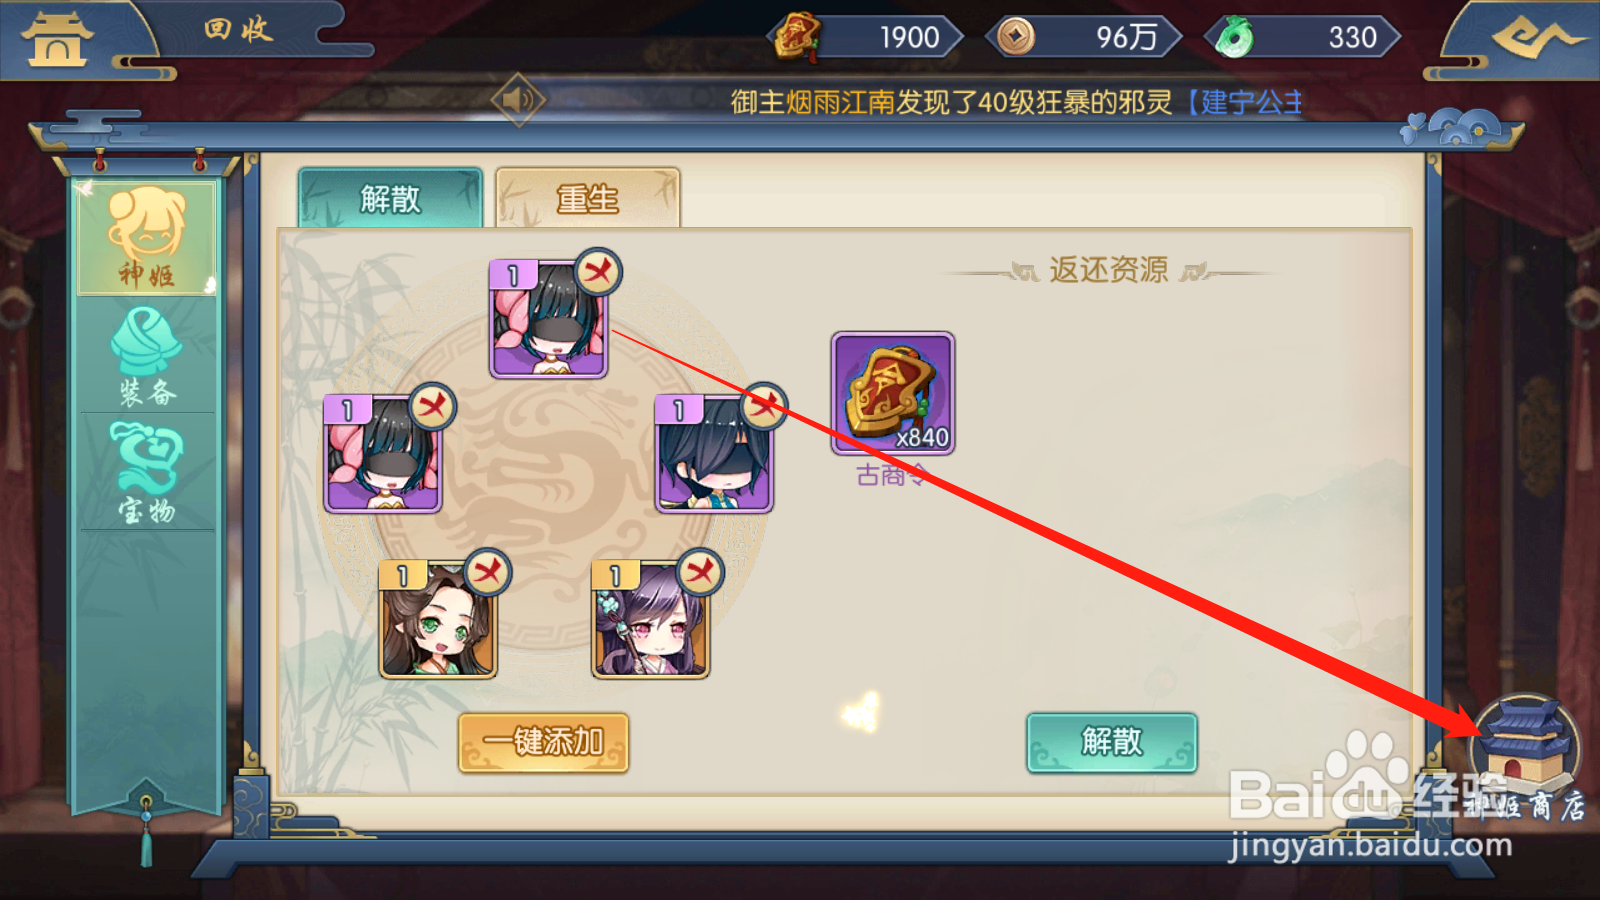
Task: Open the home palace icon
Action: point(57,38)
